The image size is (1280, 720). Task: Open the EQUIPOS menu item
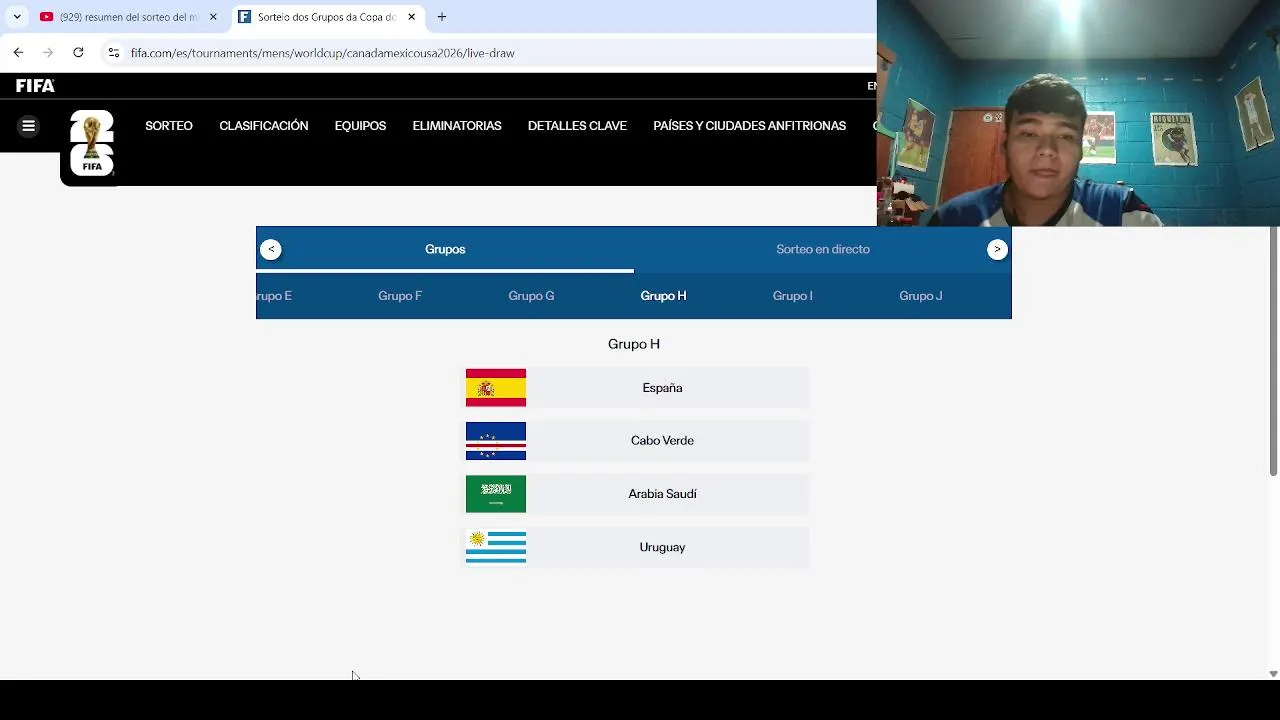coord(360,126)
